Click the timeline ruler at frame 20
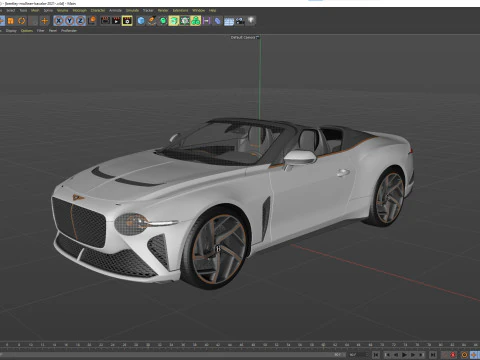This screenshot has width=480, height=360. coord(89,345)
